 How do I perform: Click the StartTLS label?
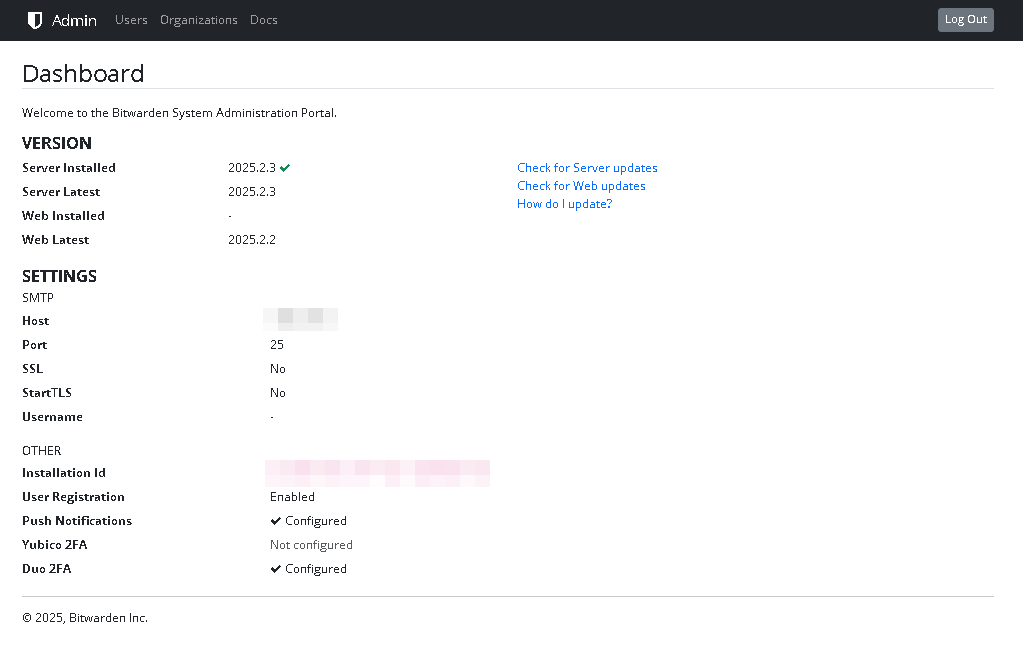click(47, 393)
